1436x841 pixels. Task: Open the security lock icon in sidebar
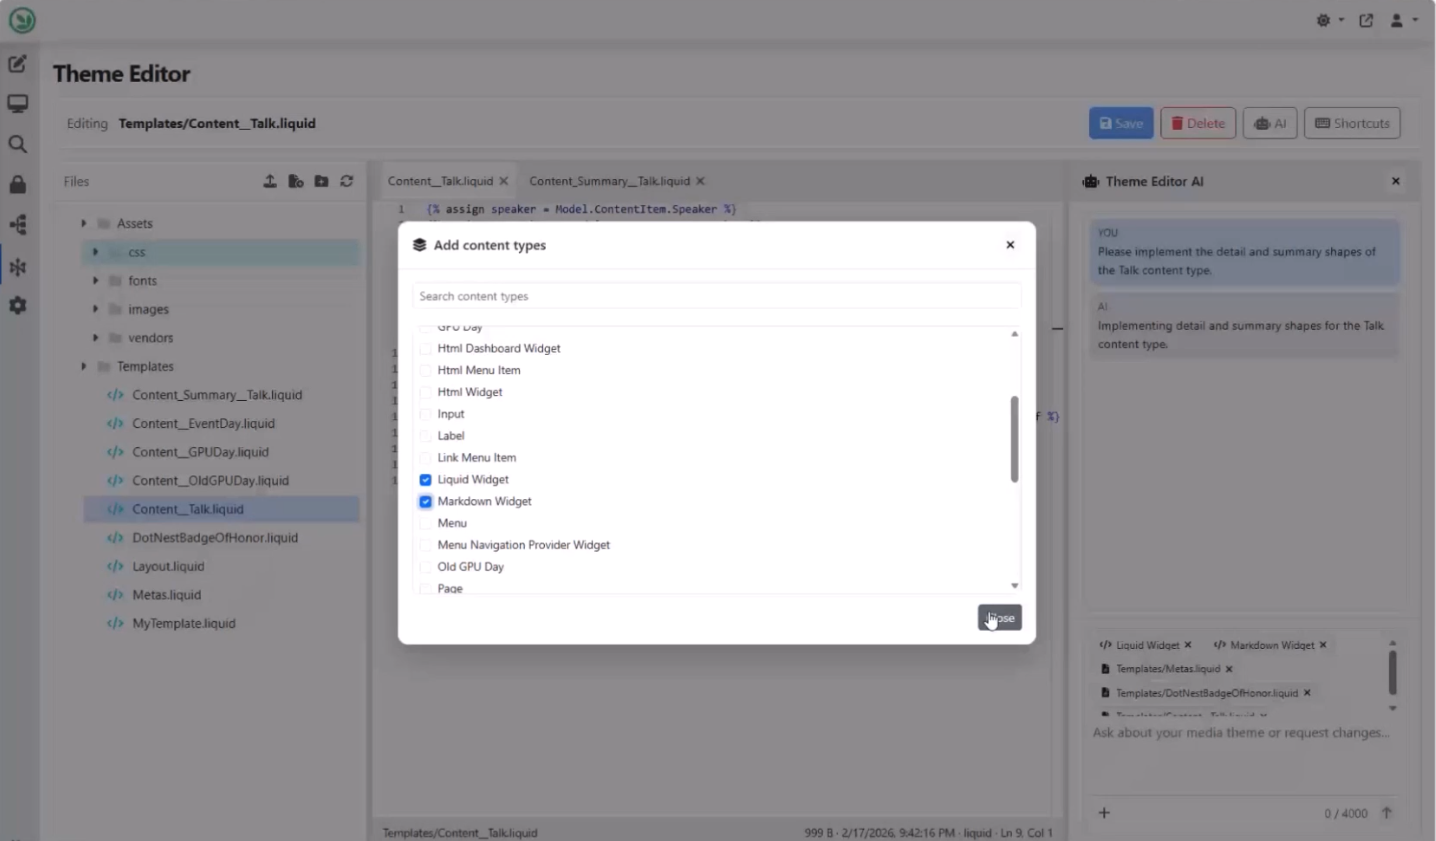(18, 185)
